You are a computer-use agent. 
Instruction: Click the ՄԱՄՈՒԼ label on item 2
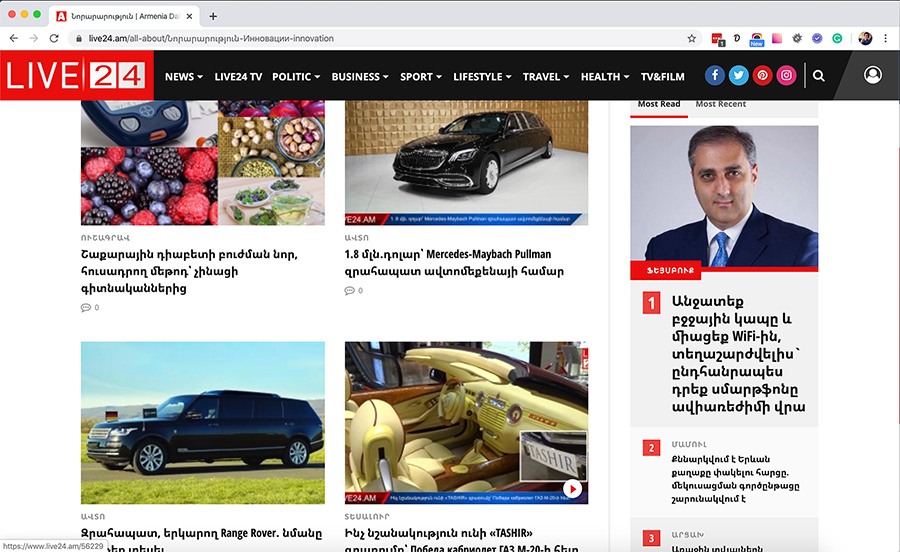689,444
